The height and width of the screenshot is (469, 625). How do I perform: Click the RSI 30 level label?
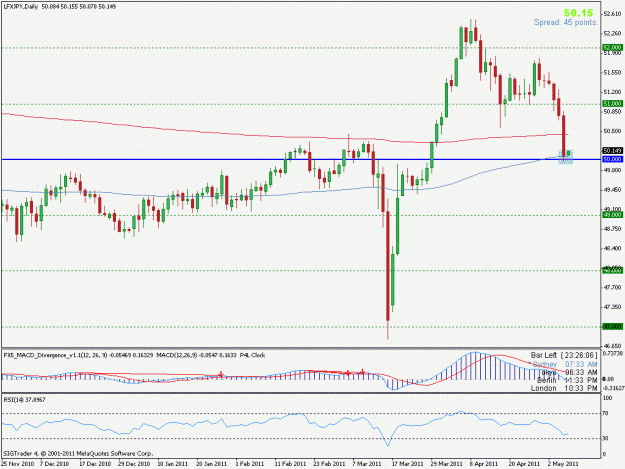[606, 438]
